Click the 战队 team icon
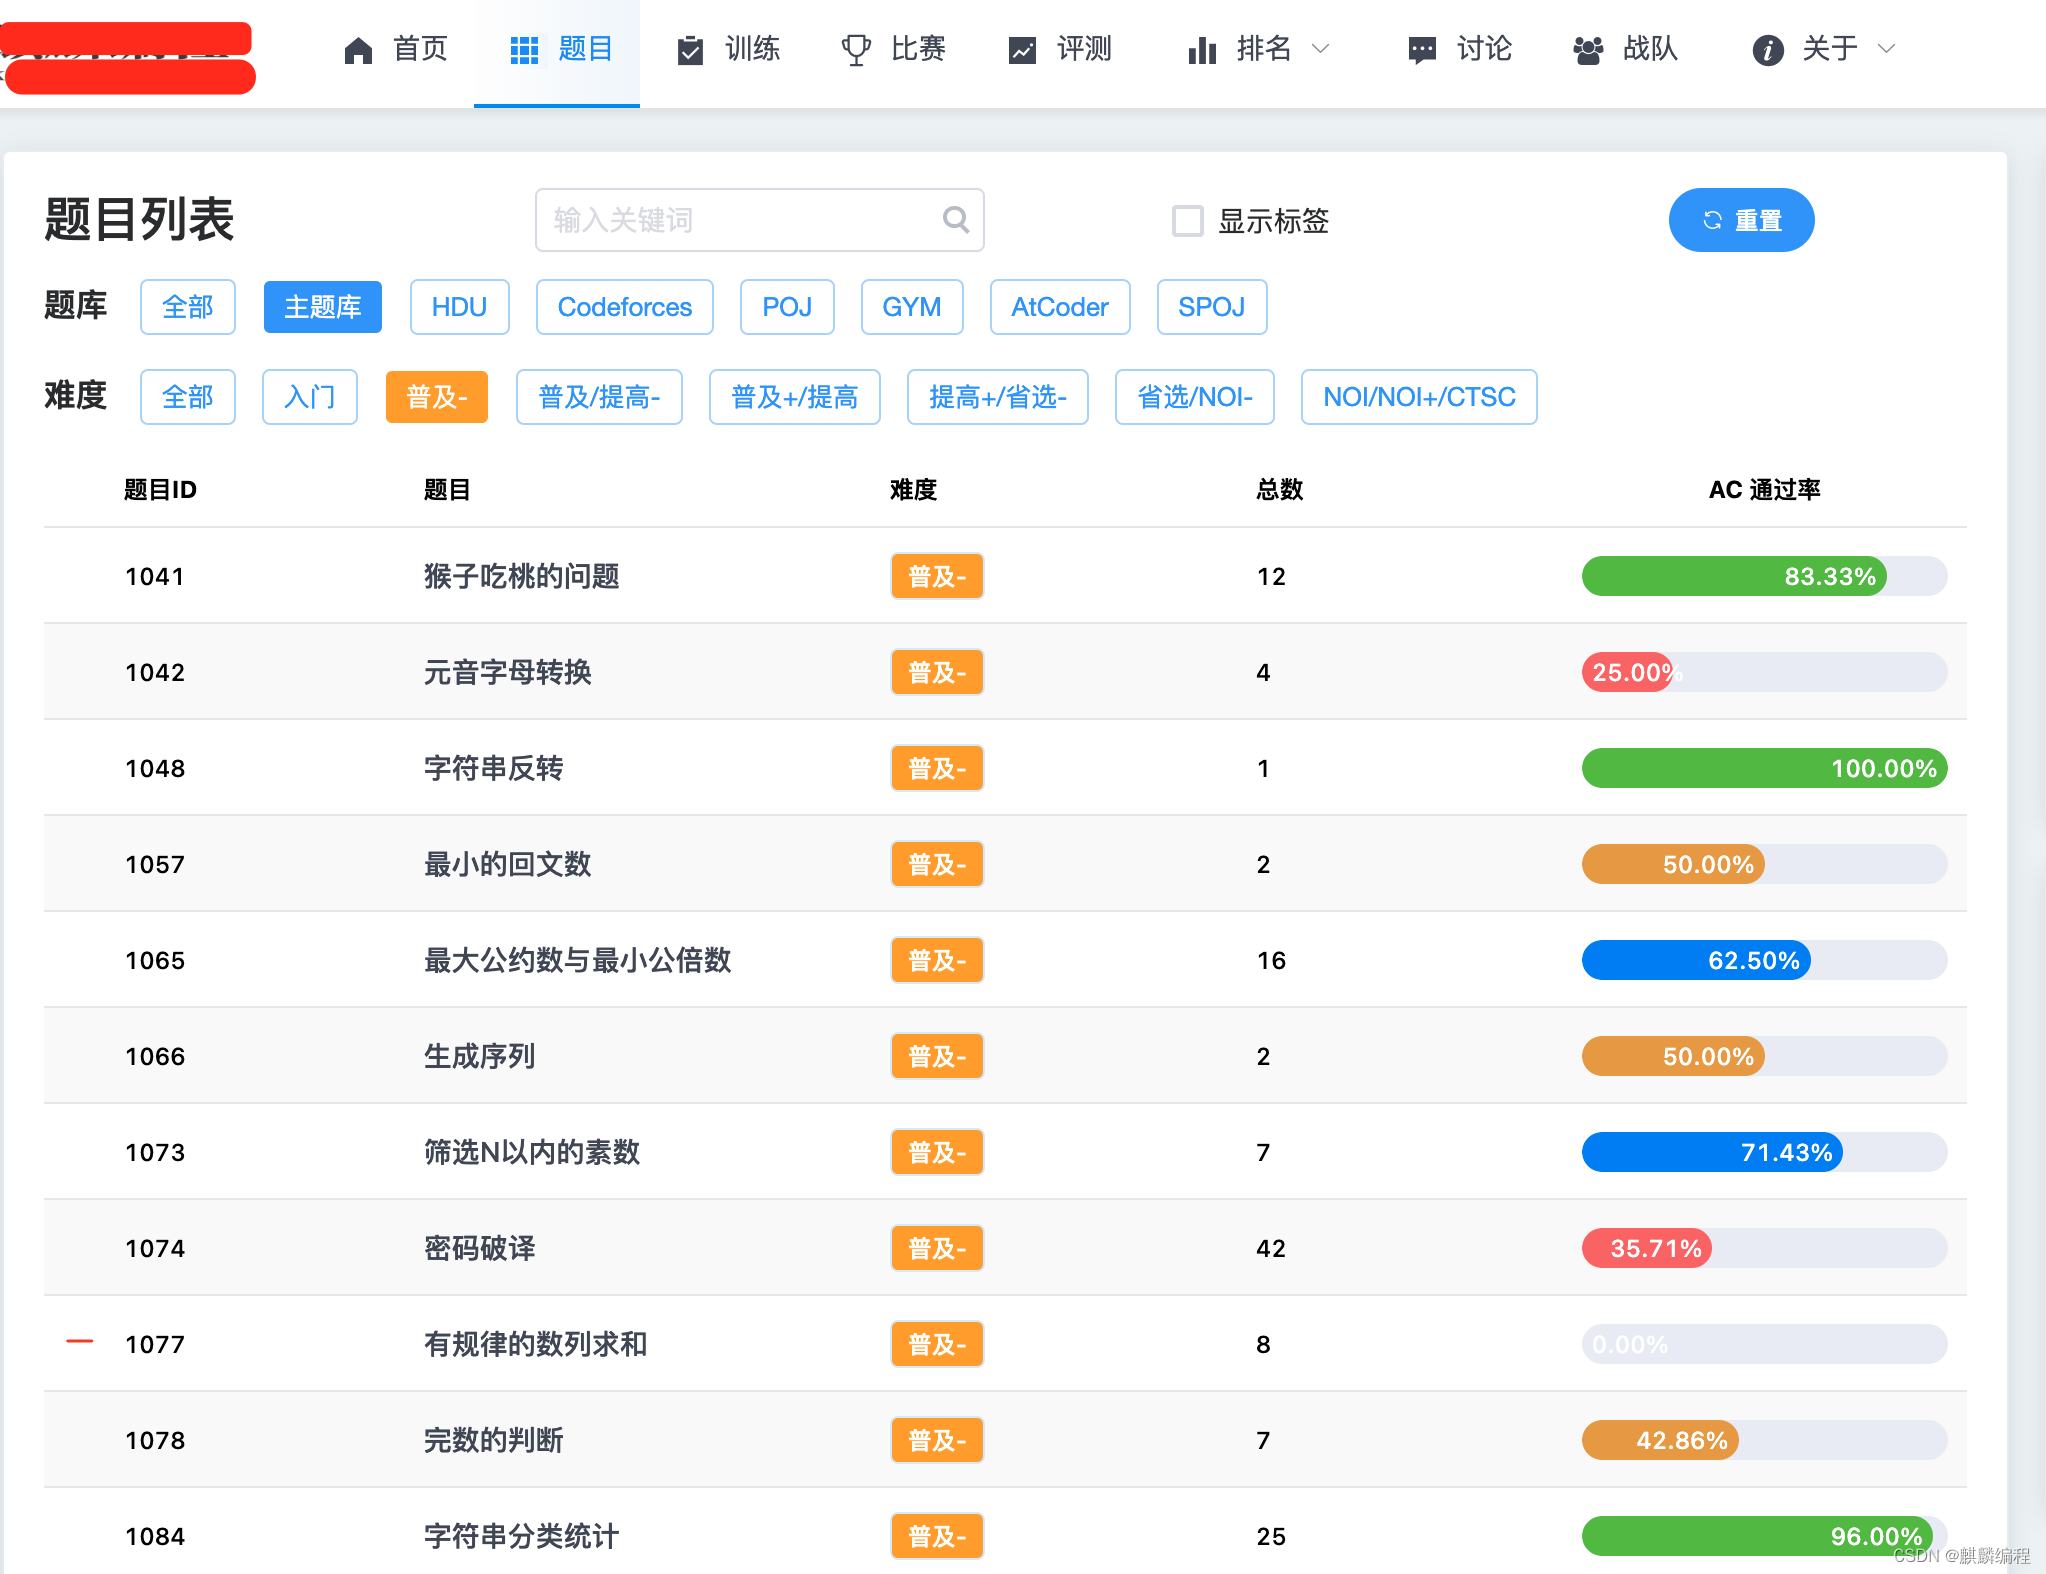2046x1574 pixels. (1589, 49)
